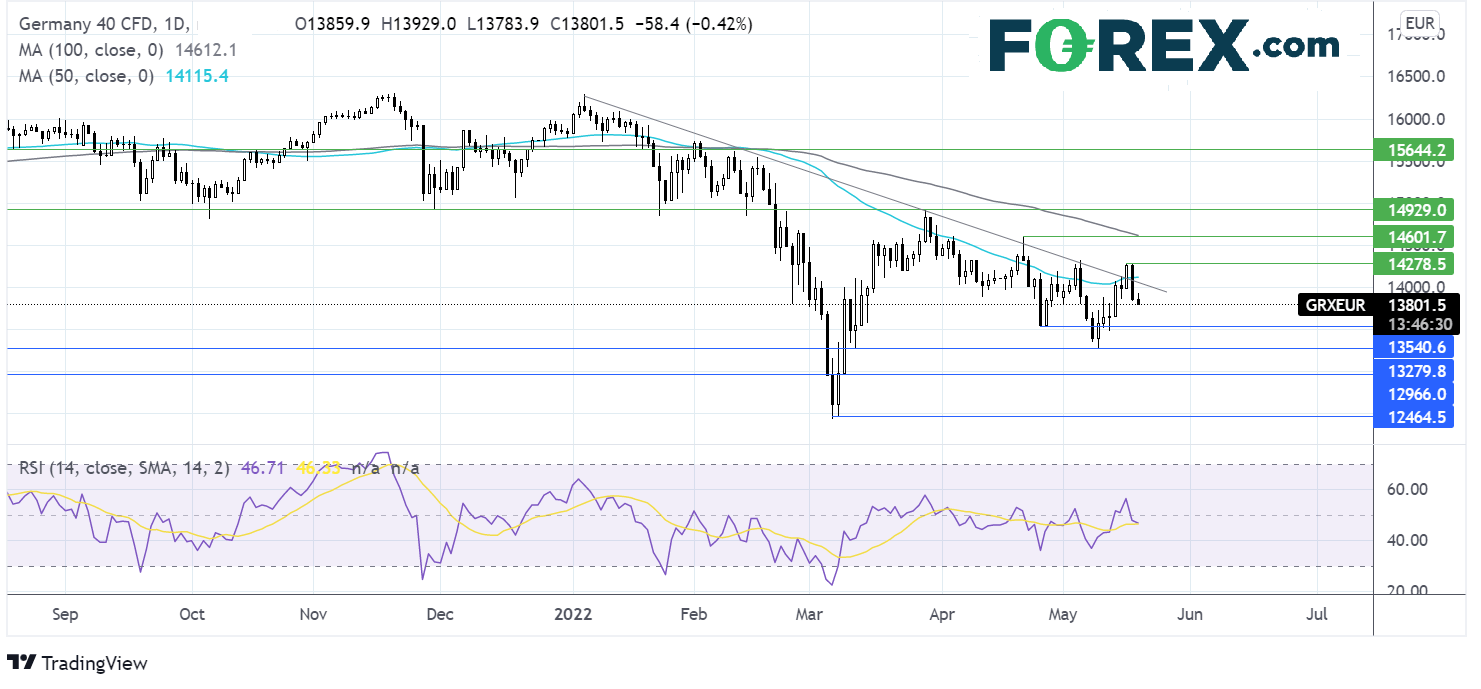Click the 13279.8 price level label
This screenshot has width=1481, height=689.
(x=1416, y=371)
